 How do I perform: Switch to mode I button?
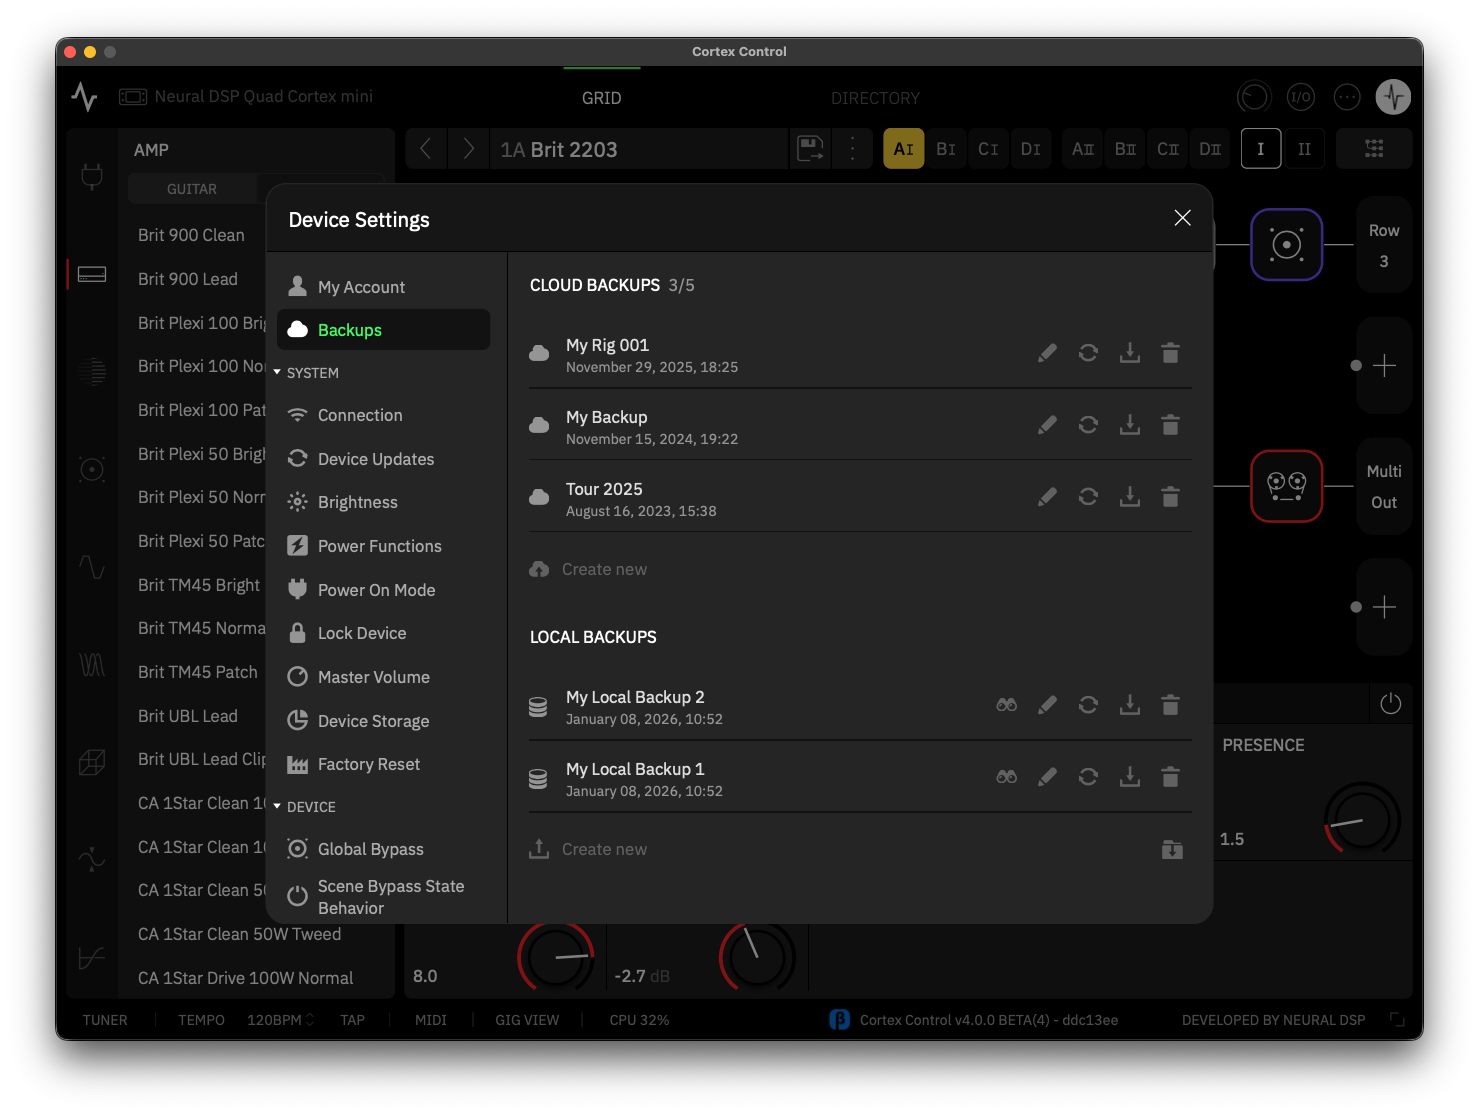pos(1261,149)
